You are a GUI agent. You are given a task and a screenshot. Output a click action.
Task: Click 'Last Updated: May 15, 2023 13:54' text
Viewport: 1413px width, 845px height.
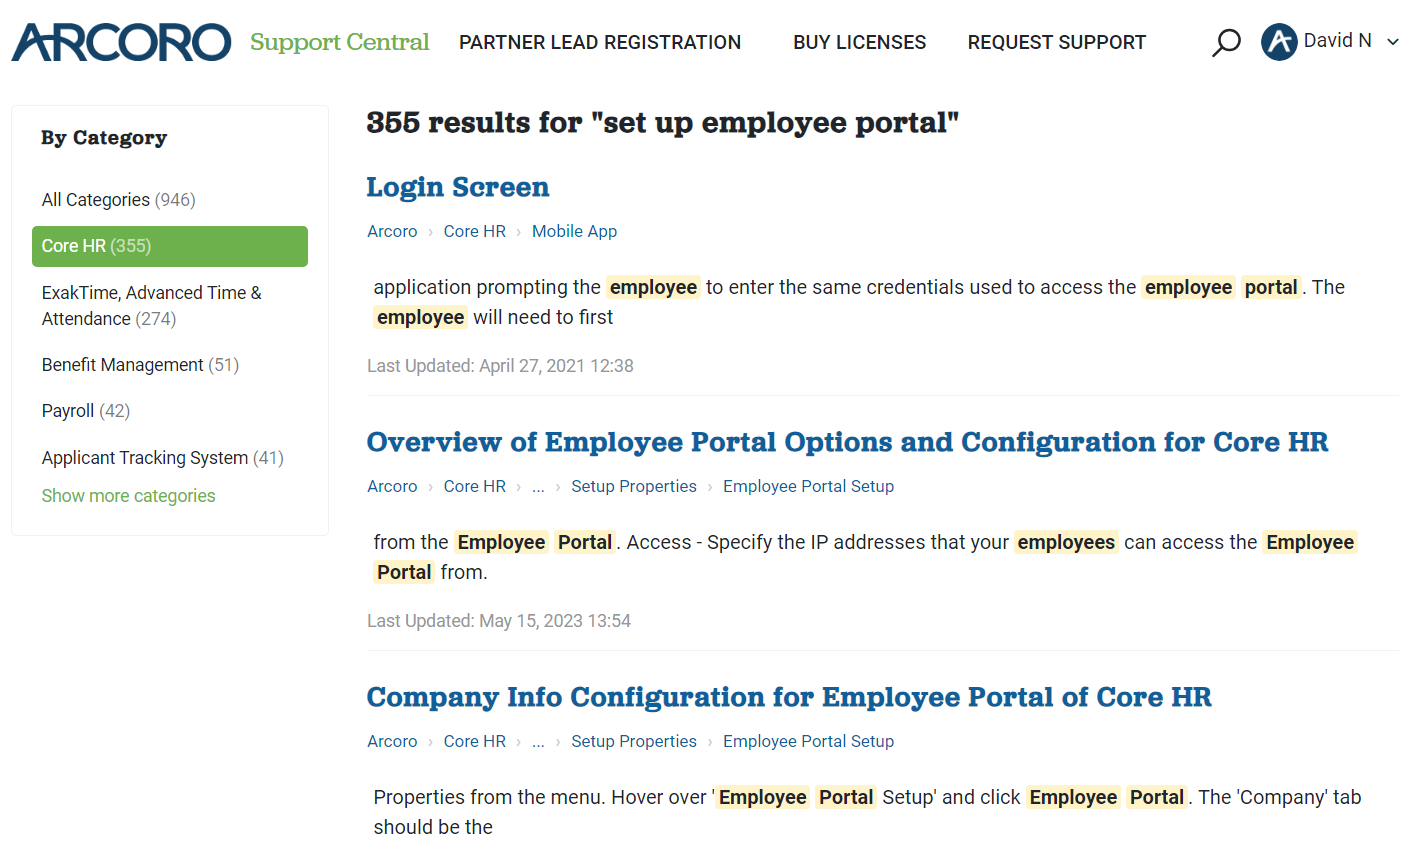coord(499,621)
